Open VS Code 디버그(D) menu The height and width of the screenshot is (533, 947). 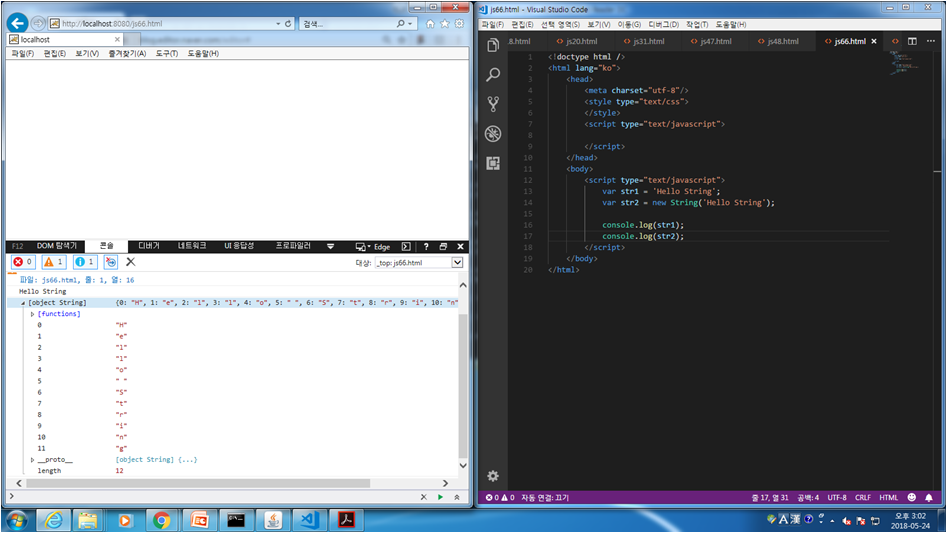tap(663, 25)
